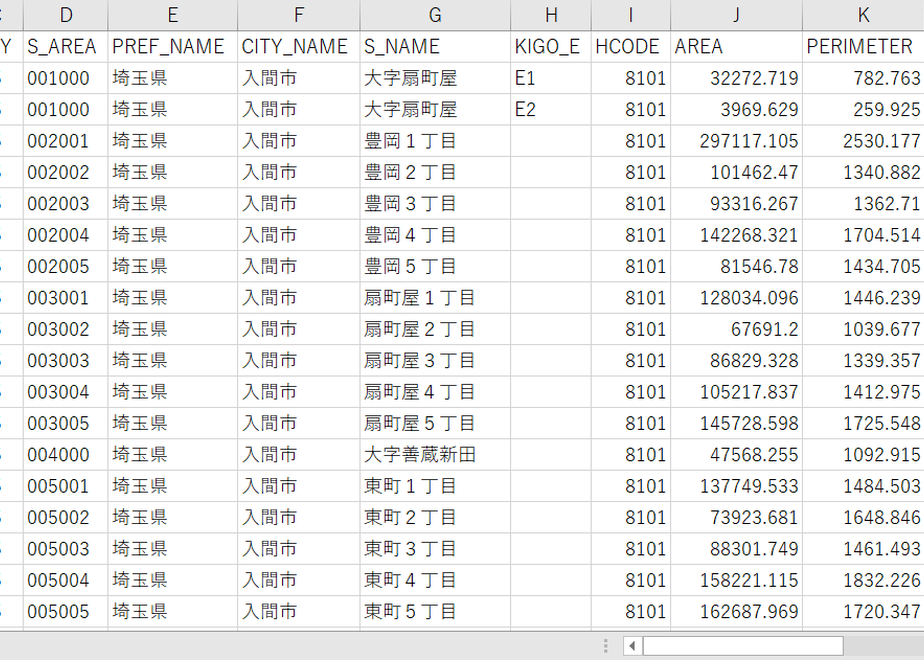Select cell 扇町屋１丁目
The height and width of the screenshot is (660, 924).
click(435, 298)
